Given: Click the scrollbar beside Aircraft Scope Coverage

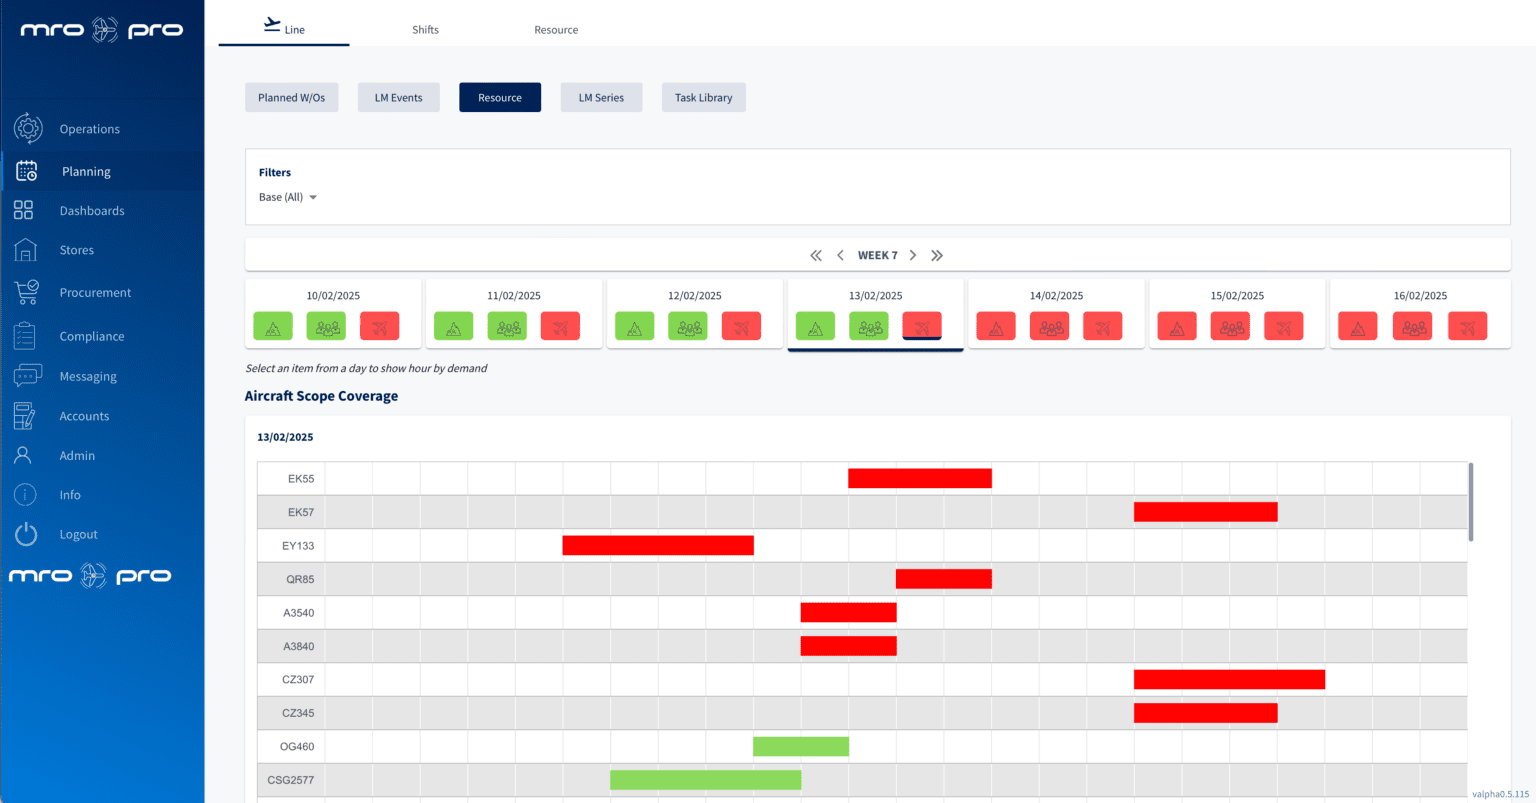Looking at the screenshot, I should click(1469, 500).
